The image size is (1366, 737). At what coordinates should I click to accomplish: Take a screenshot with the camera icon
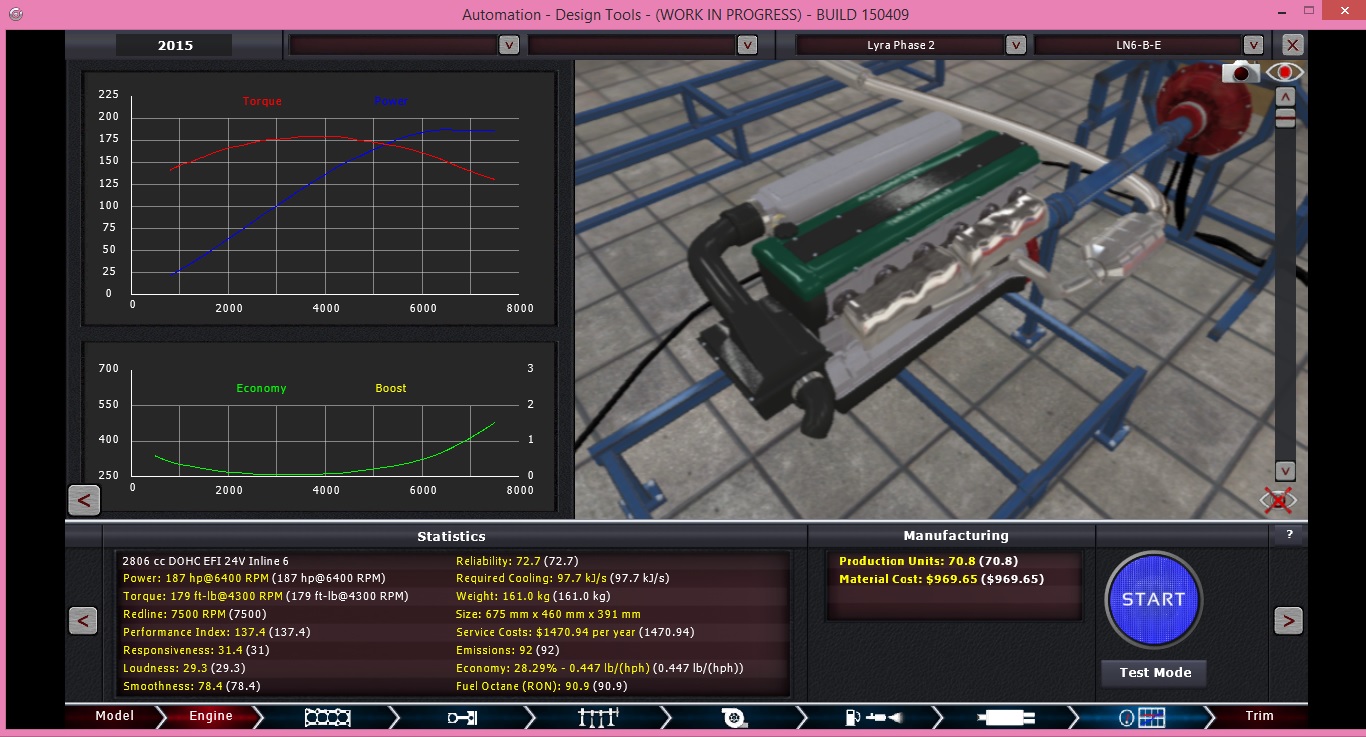coord(1241,72)
